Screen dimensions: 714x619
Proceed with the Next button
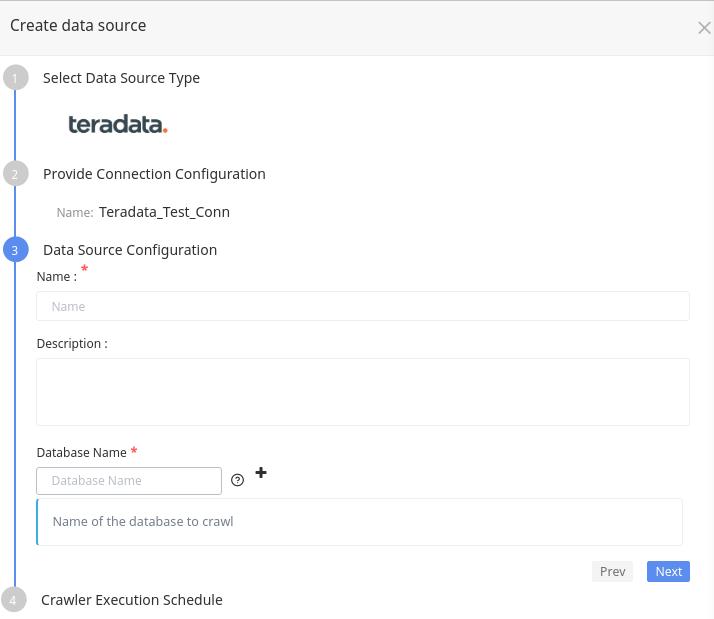point(668,571)
